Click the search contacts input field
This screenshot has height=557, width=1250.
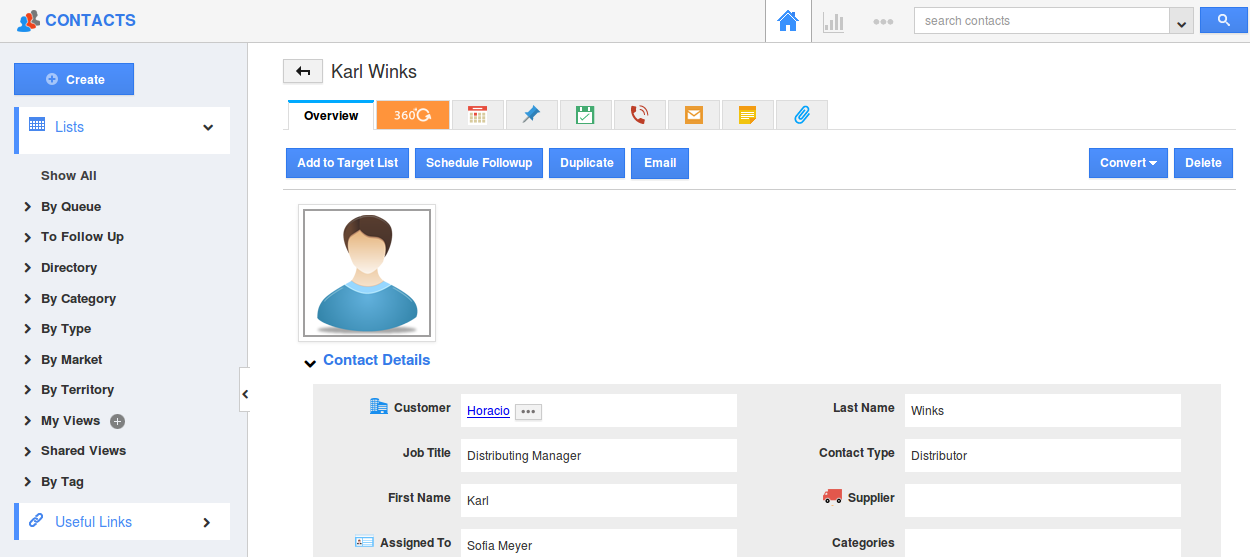pyautogui.click(x=1040, y=21)
